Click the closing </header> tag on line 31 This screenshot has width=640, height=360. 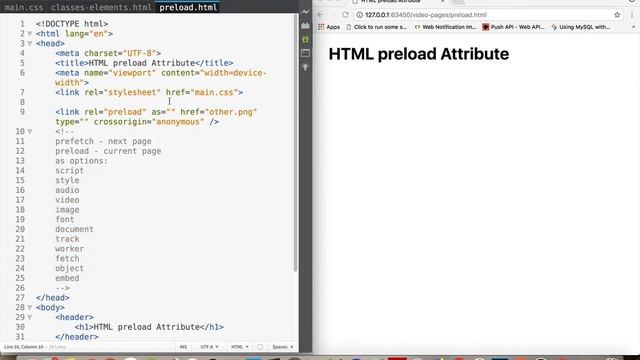coord(77,337)
